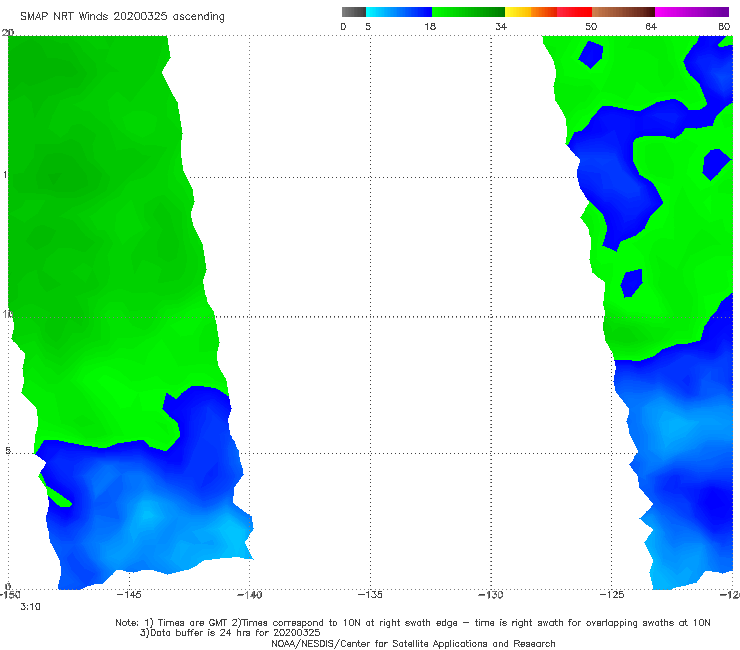Click the longitude label '-145'
Image resolution: width=740 pixels, height=650 pixels.
pyautogui.click(x=129, y=594)
